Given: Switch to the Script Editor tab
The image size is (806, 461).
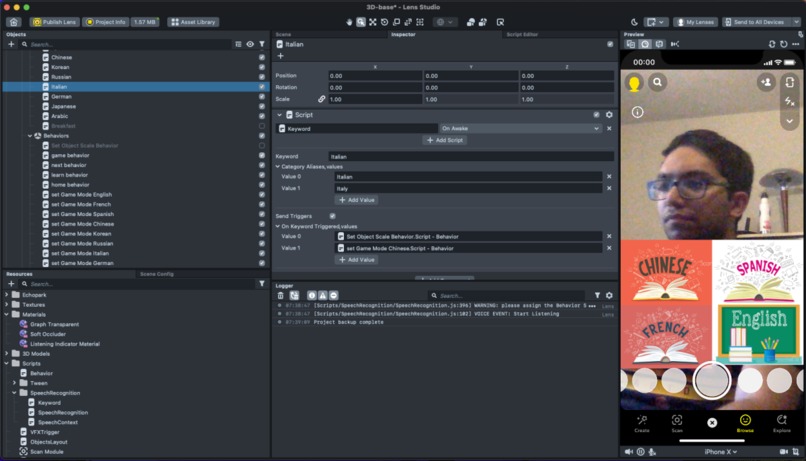Looking at the screenshot, I should [522, 34].
